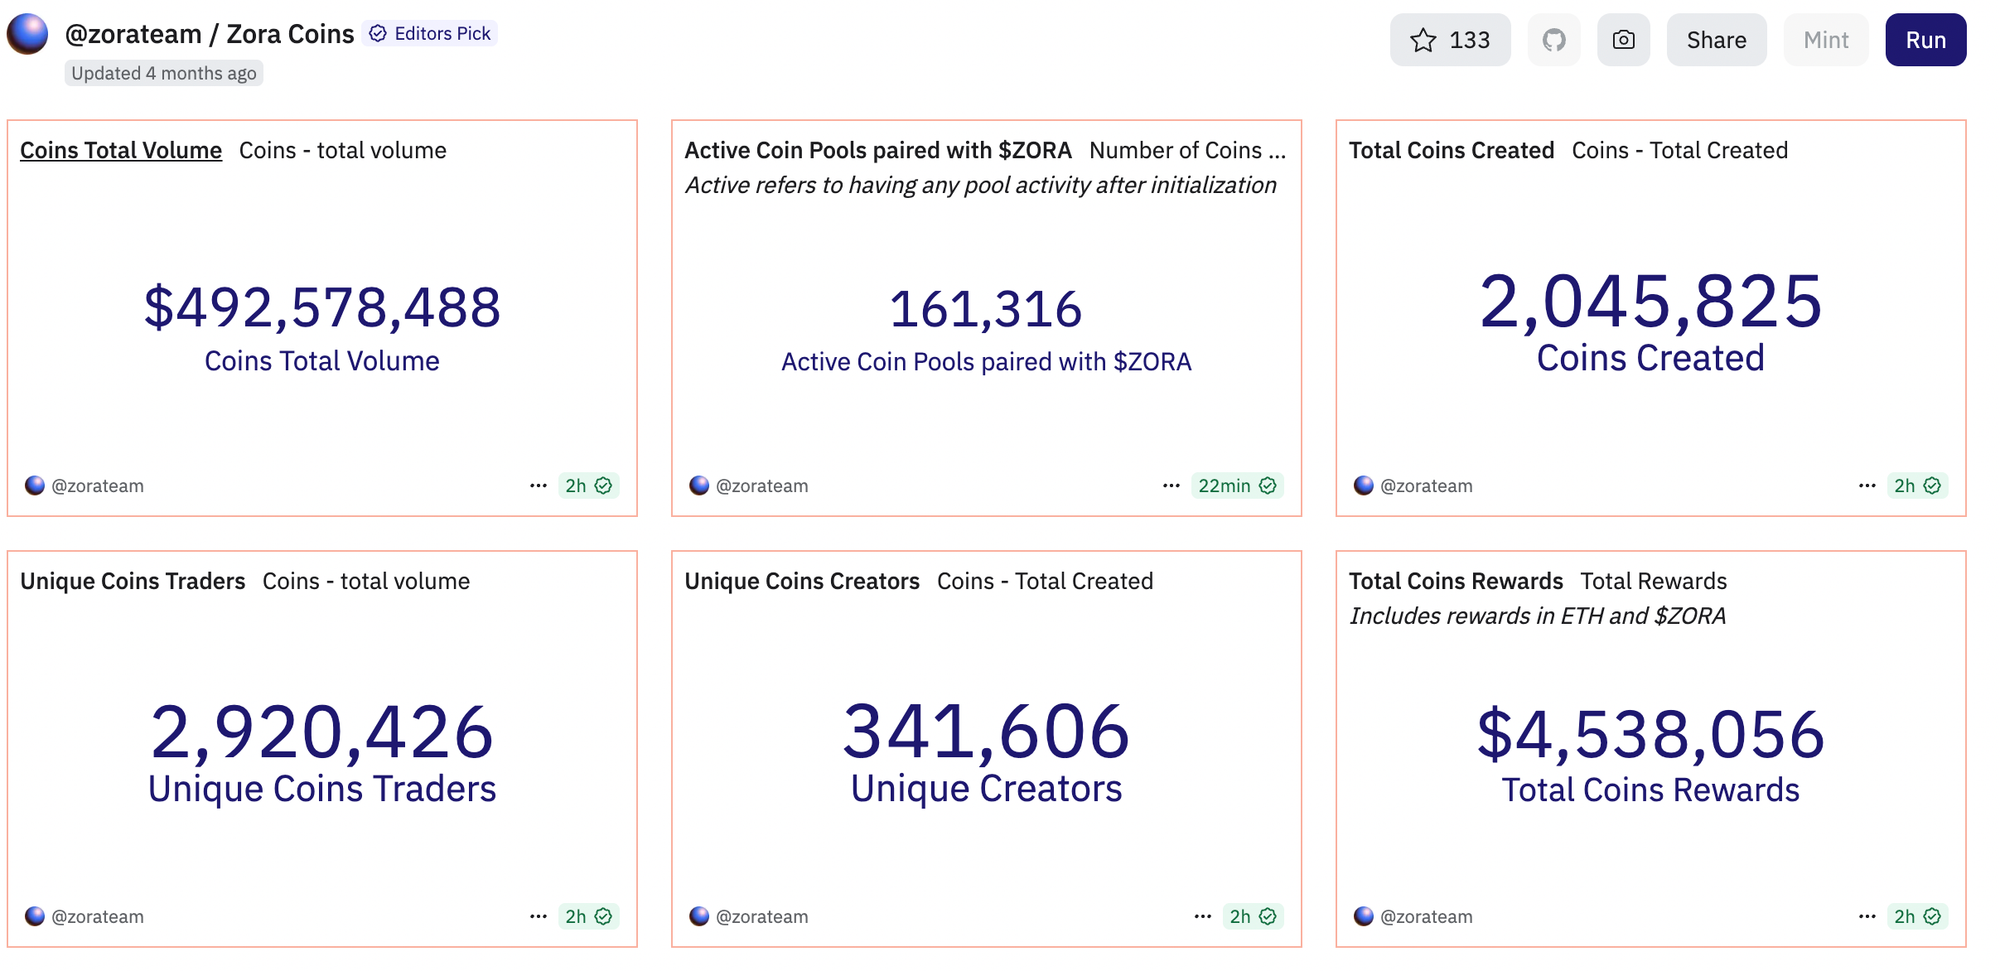The height and width of the screenshot is (971, 2000).
Task: Open three-dot menu on Active Coin Pools card
Action: click(1171, 486)
